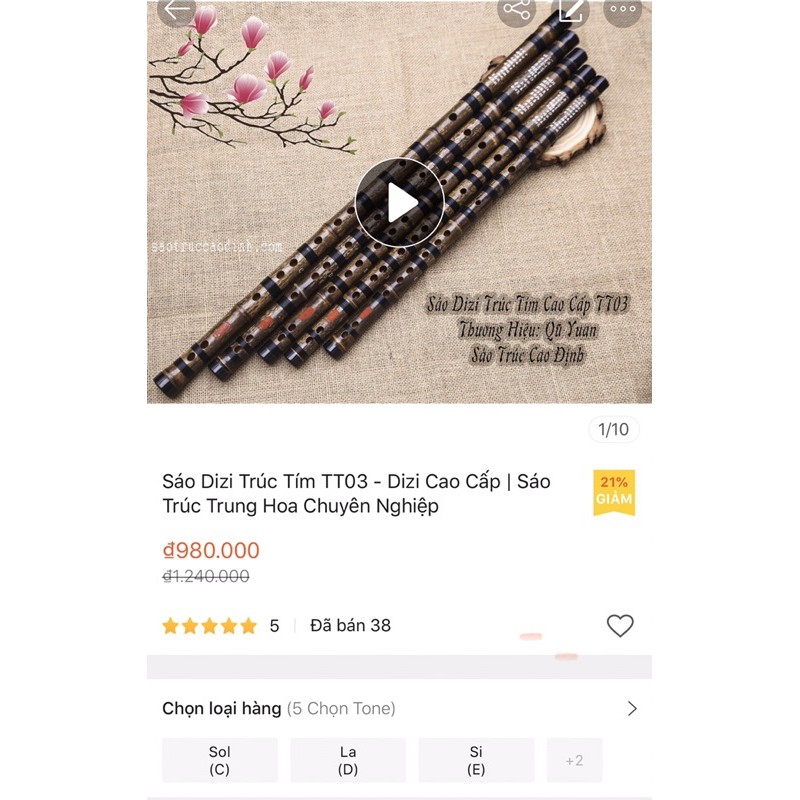Toggle the heart favorite icon
Image resolution: width=800 pixels, height=800 pixels.
click(x=620, y=625)
